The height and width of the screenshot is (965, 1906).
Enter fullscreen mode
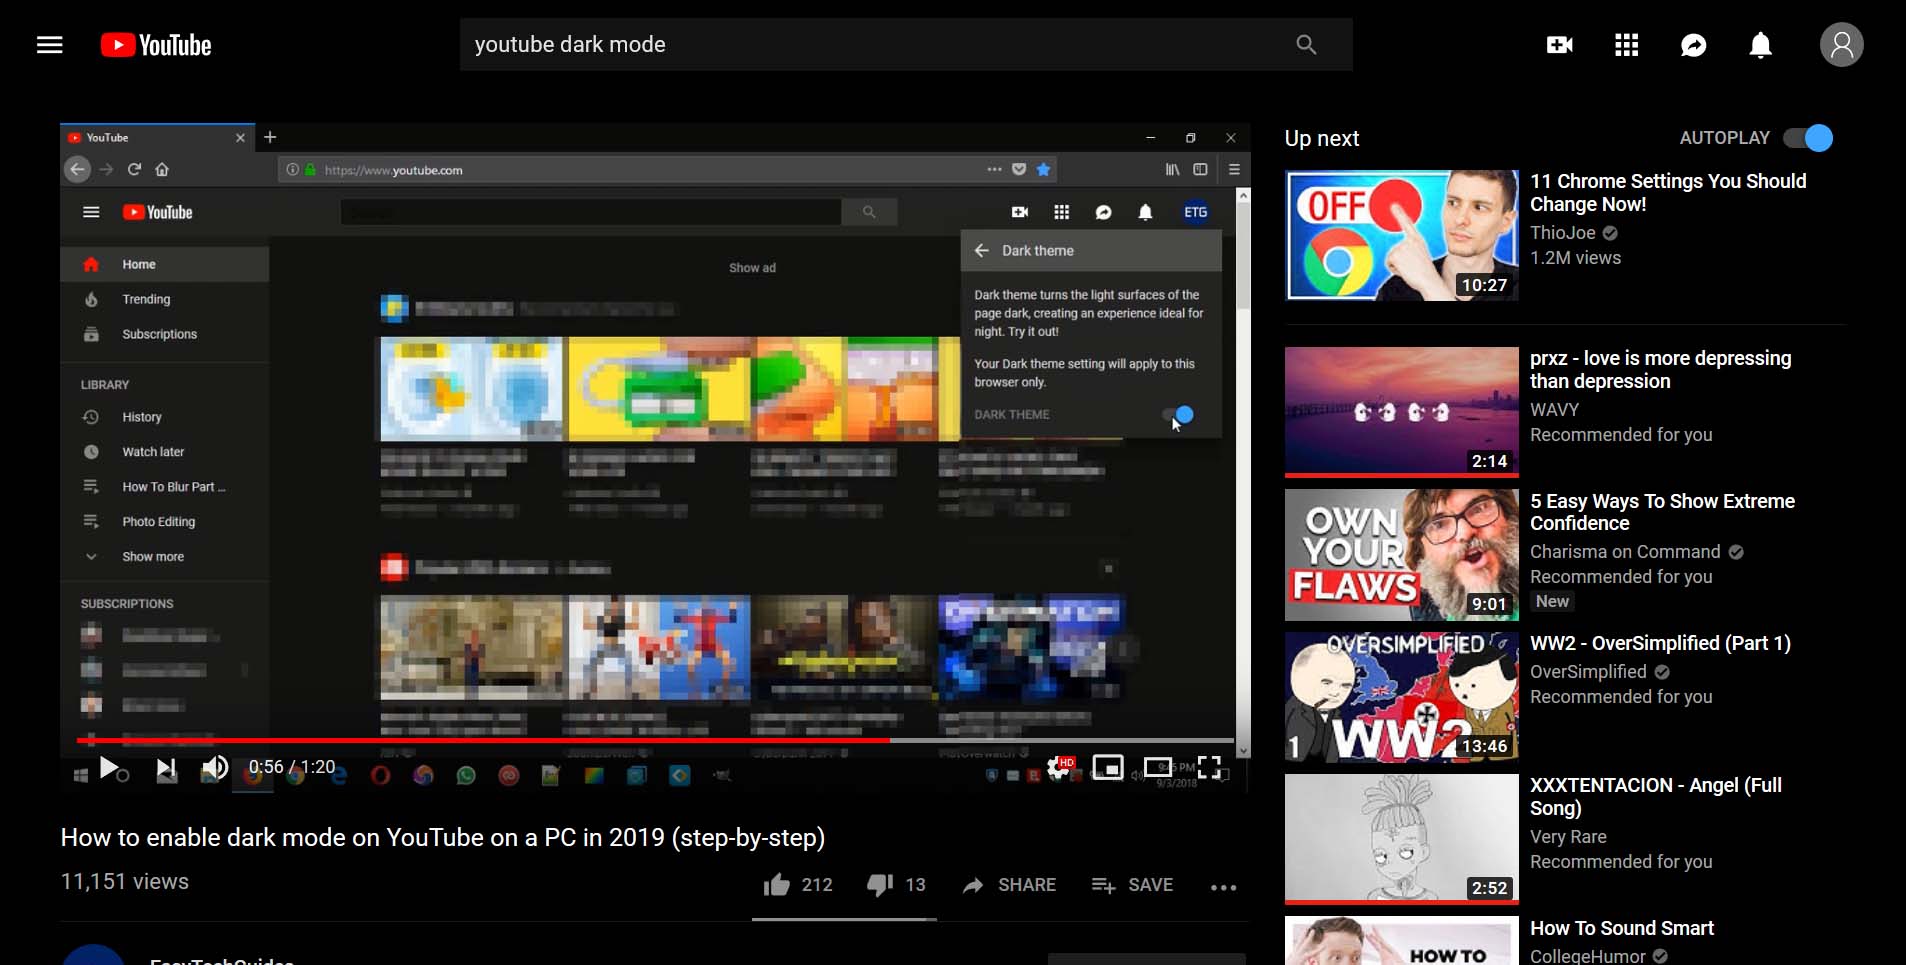pyautogui.click(x=1211, y=767)
